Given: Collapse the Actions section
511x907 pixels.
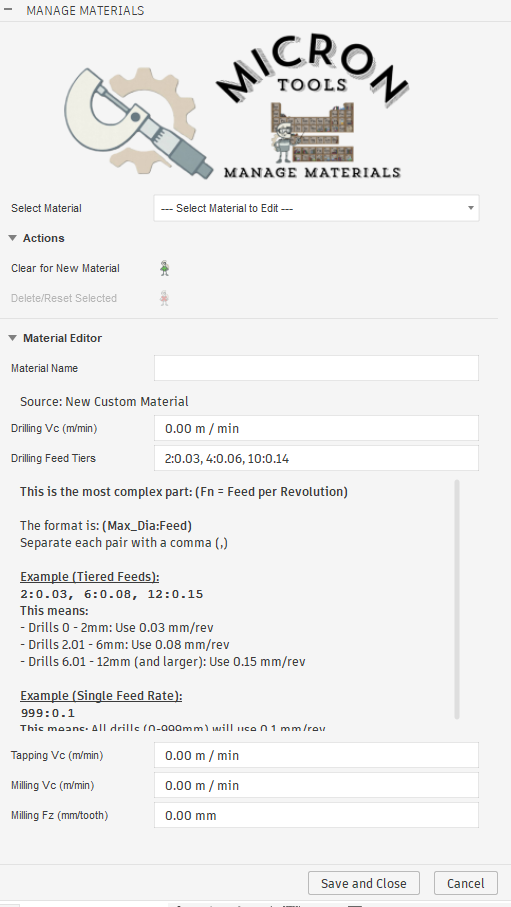Looking at the screenshot, I should 13,238.
